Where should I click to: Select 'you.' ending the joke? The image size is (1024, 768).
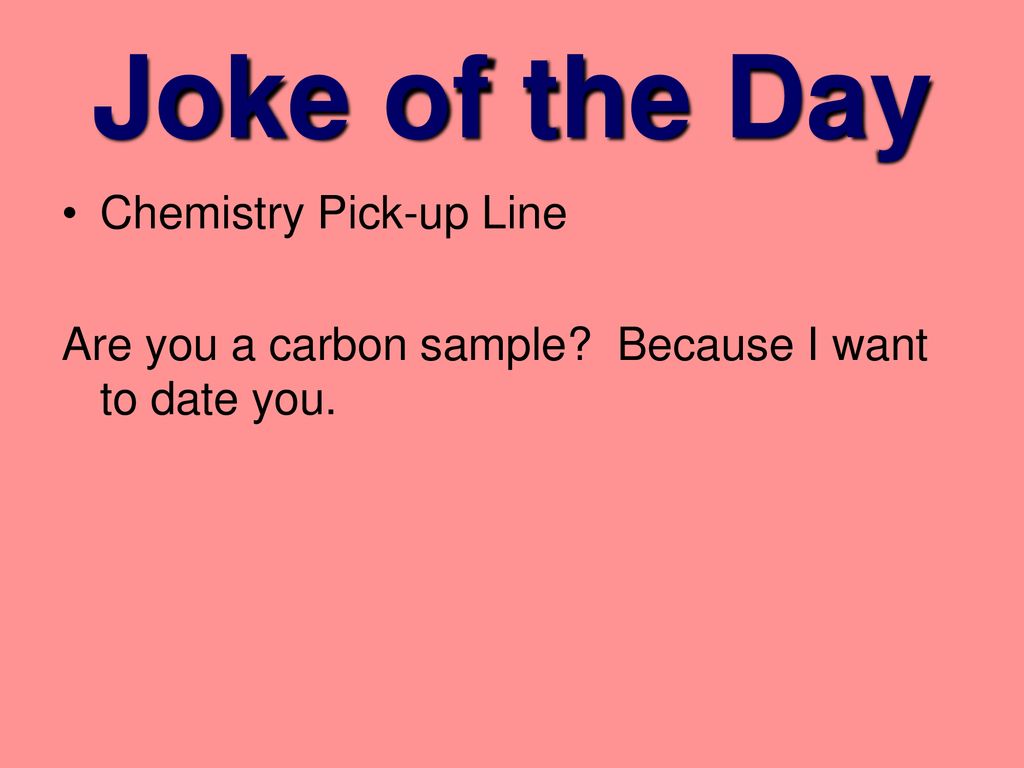294,402
